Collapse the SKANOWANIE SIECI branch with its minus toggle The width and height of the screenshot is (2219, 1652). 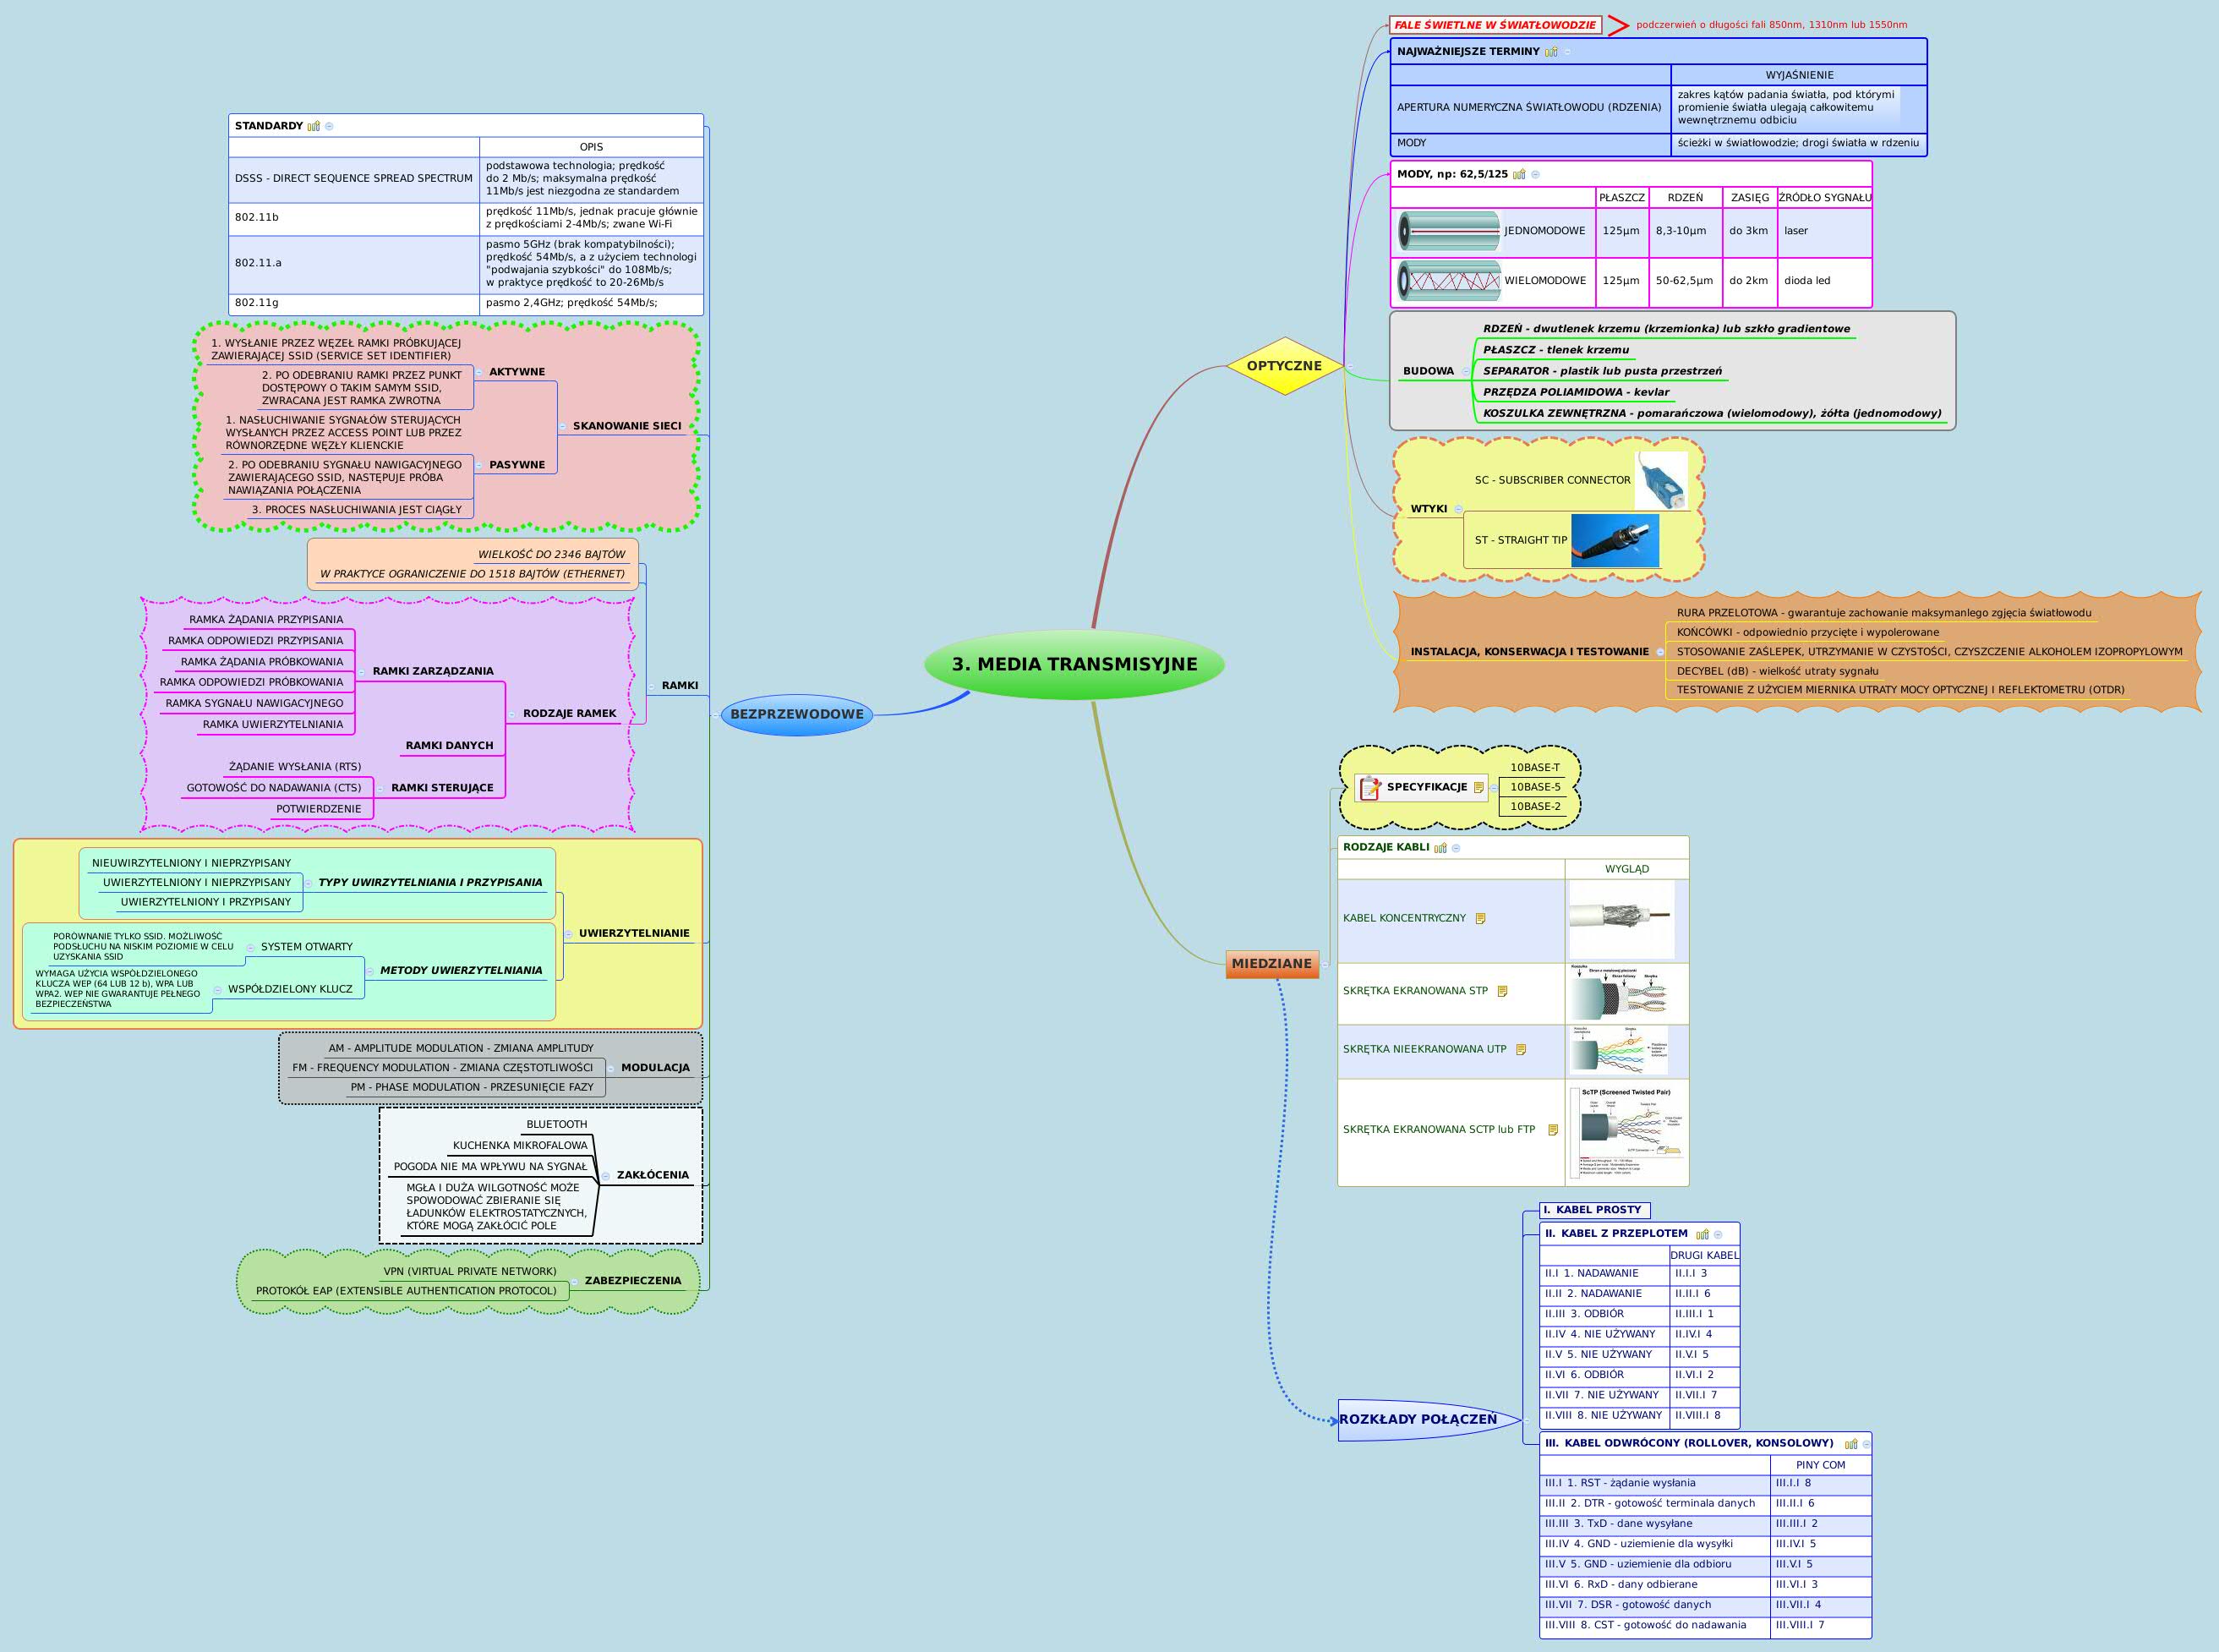(x=563, y=427)
